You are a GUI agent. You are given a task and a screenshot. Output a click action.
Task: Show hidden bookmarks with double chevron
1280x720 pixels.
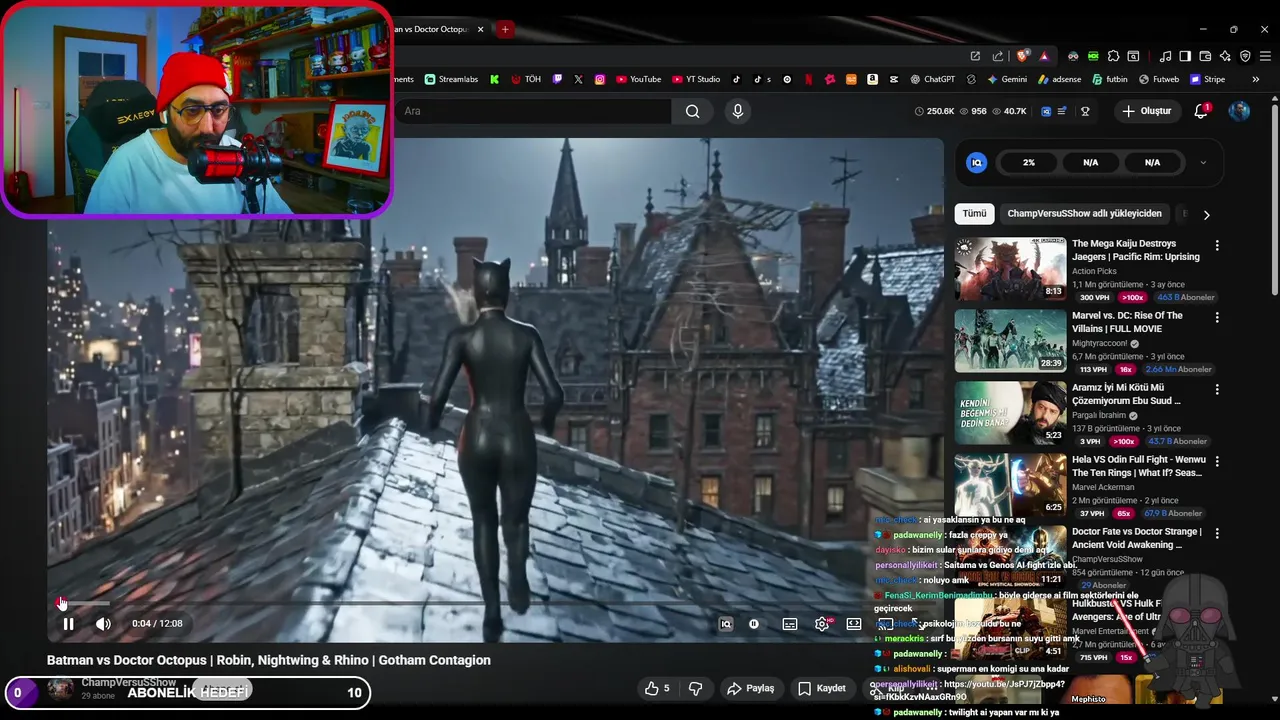1255,79
